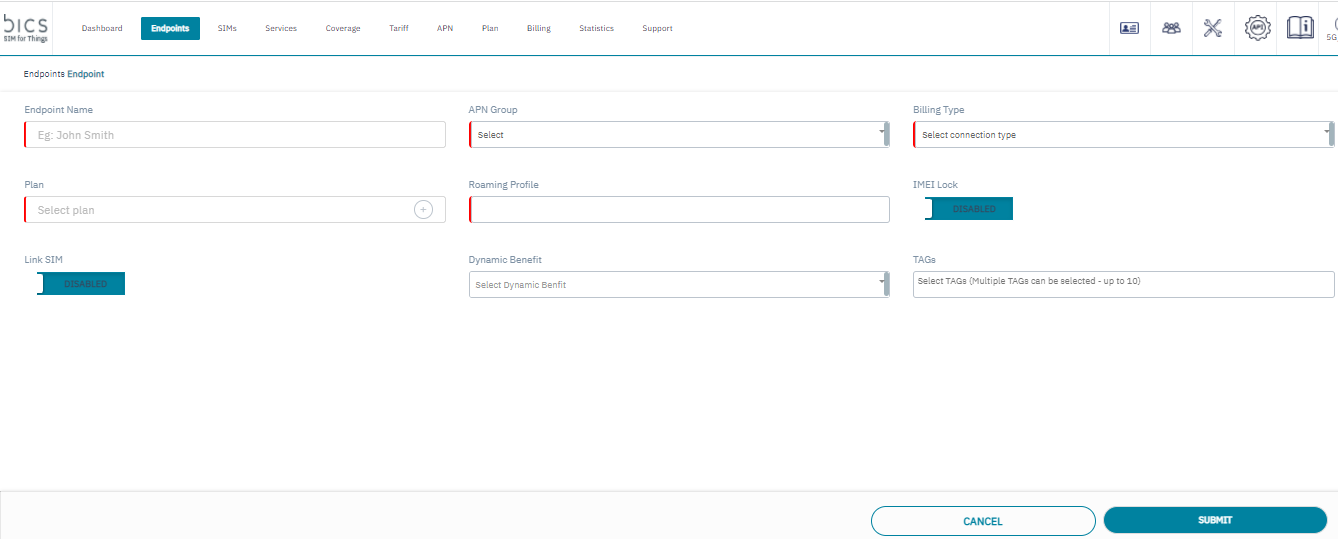Open the API gear icon

point(1257,28)
